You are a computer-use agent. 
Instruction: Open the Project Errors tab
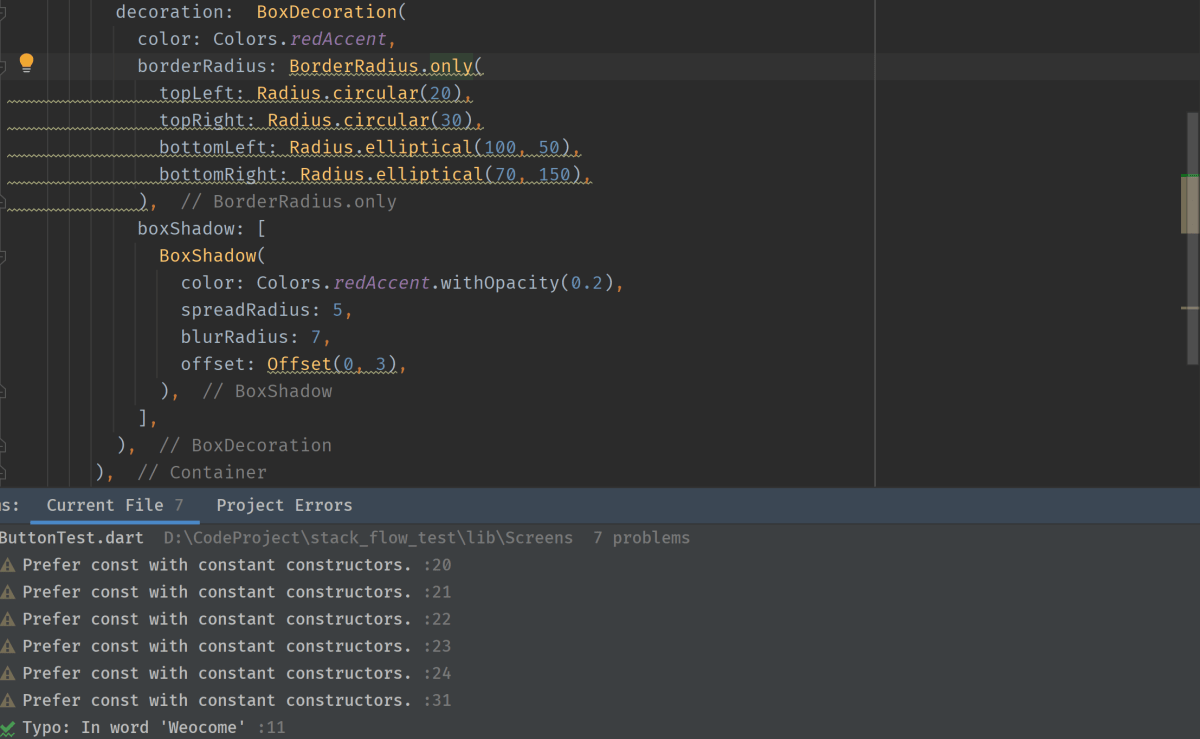click(x=284, y=505)
